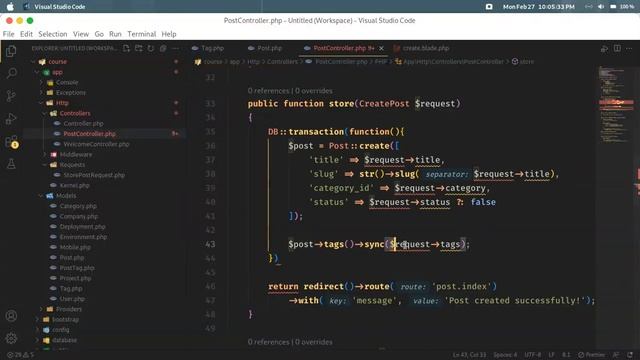Click Ln 43 cursor position in status bar

coord(468,355)
